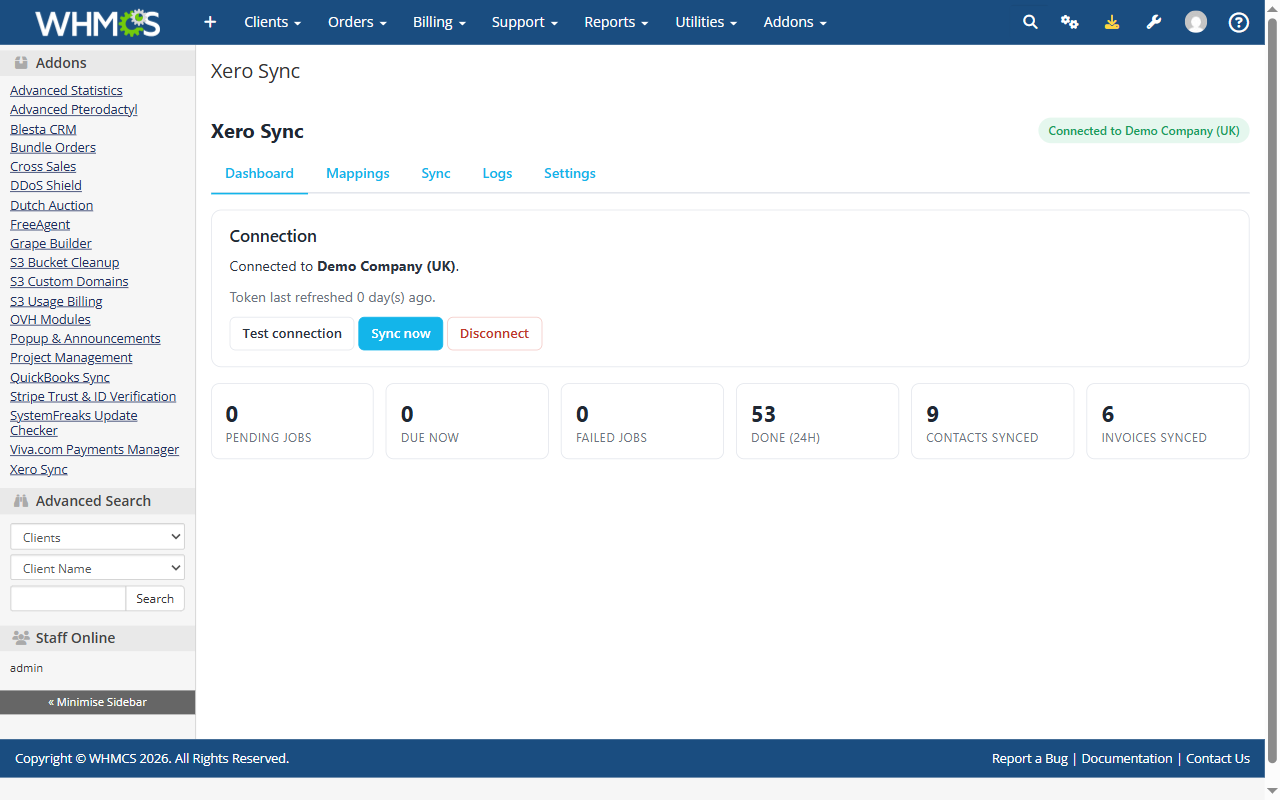Expand the Addons menu
Image resolution: width=1280 pixels, height=800 pixels.
(795, 22)
